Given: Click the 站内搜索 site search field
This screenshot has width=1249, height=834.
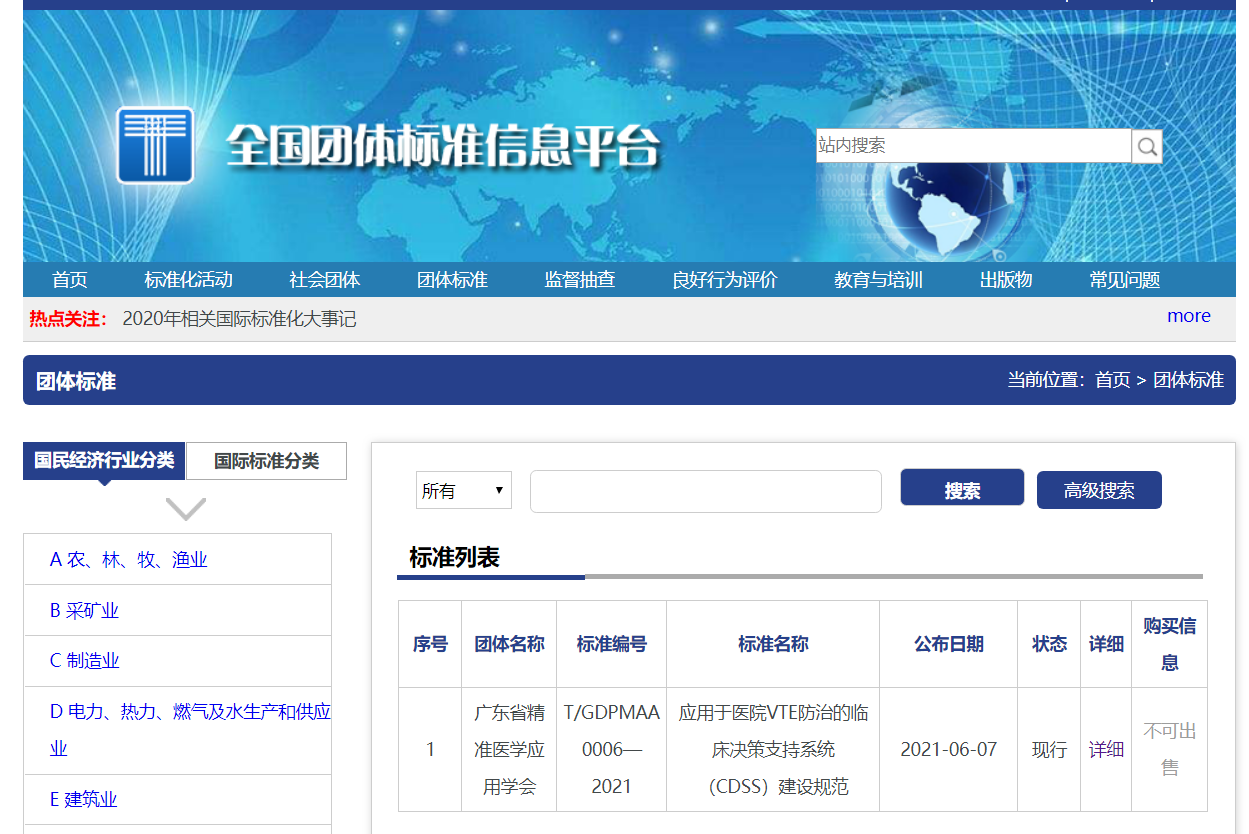Looking at the screenshot, I should [x=973, y=146].
